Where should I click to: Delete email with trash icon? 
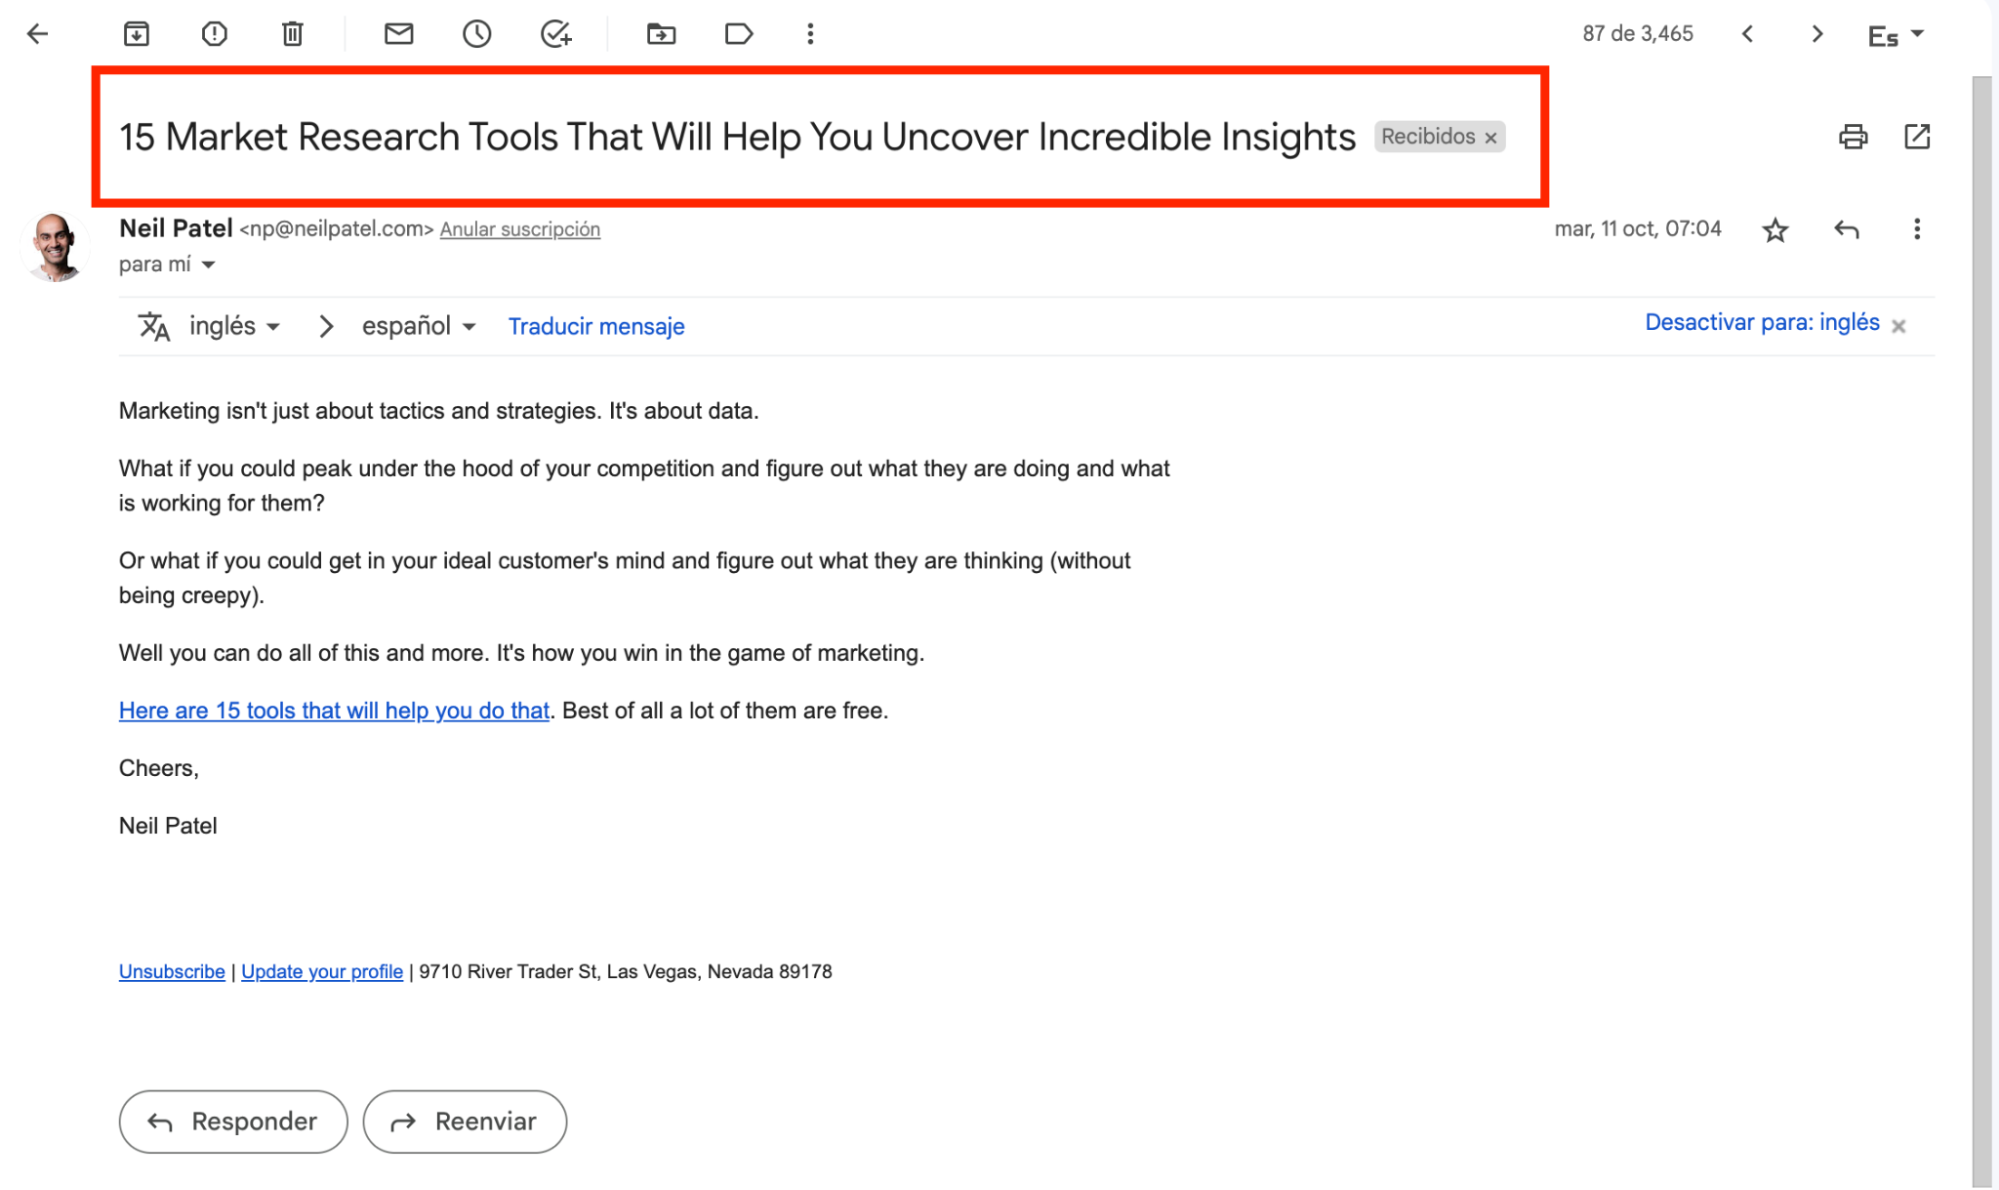292,34
